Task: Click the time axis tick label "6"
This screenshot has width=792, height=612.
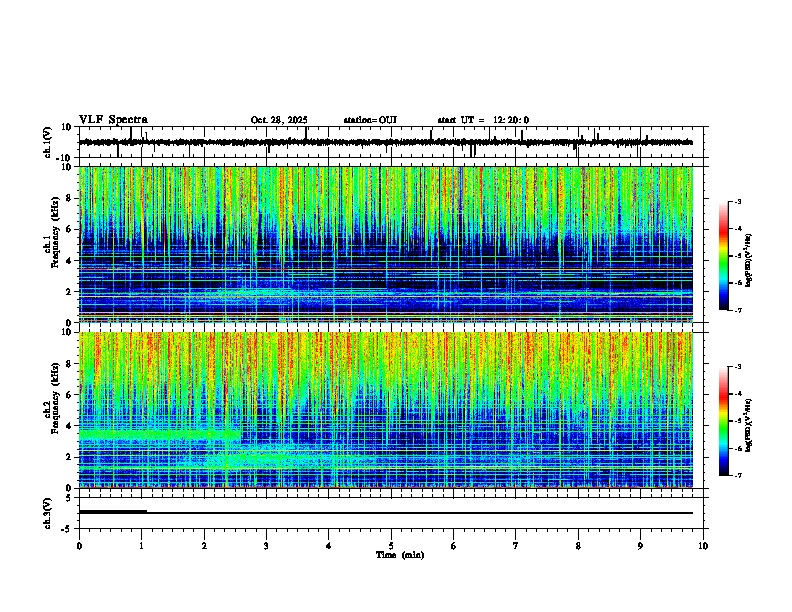Action: tap(454, 546)
